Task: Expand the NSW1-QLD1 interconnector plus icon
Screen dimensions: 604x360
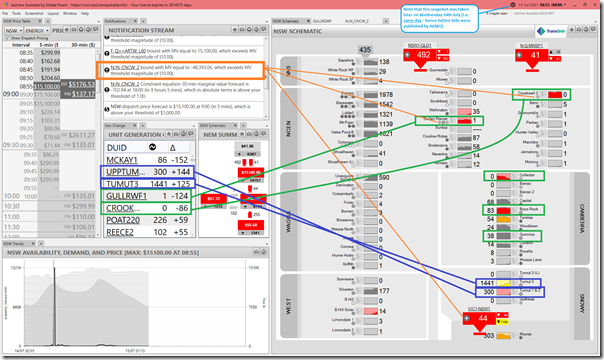Action: pos(408,55)
